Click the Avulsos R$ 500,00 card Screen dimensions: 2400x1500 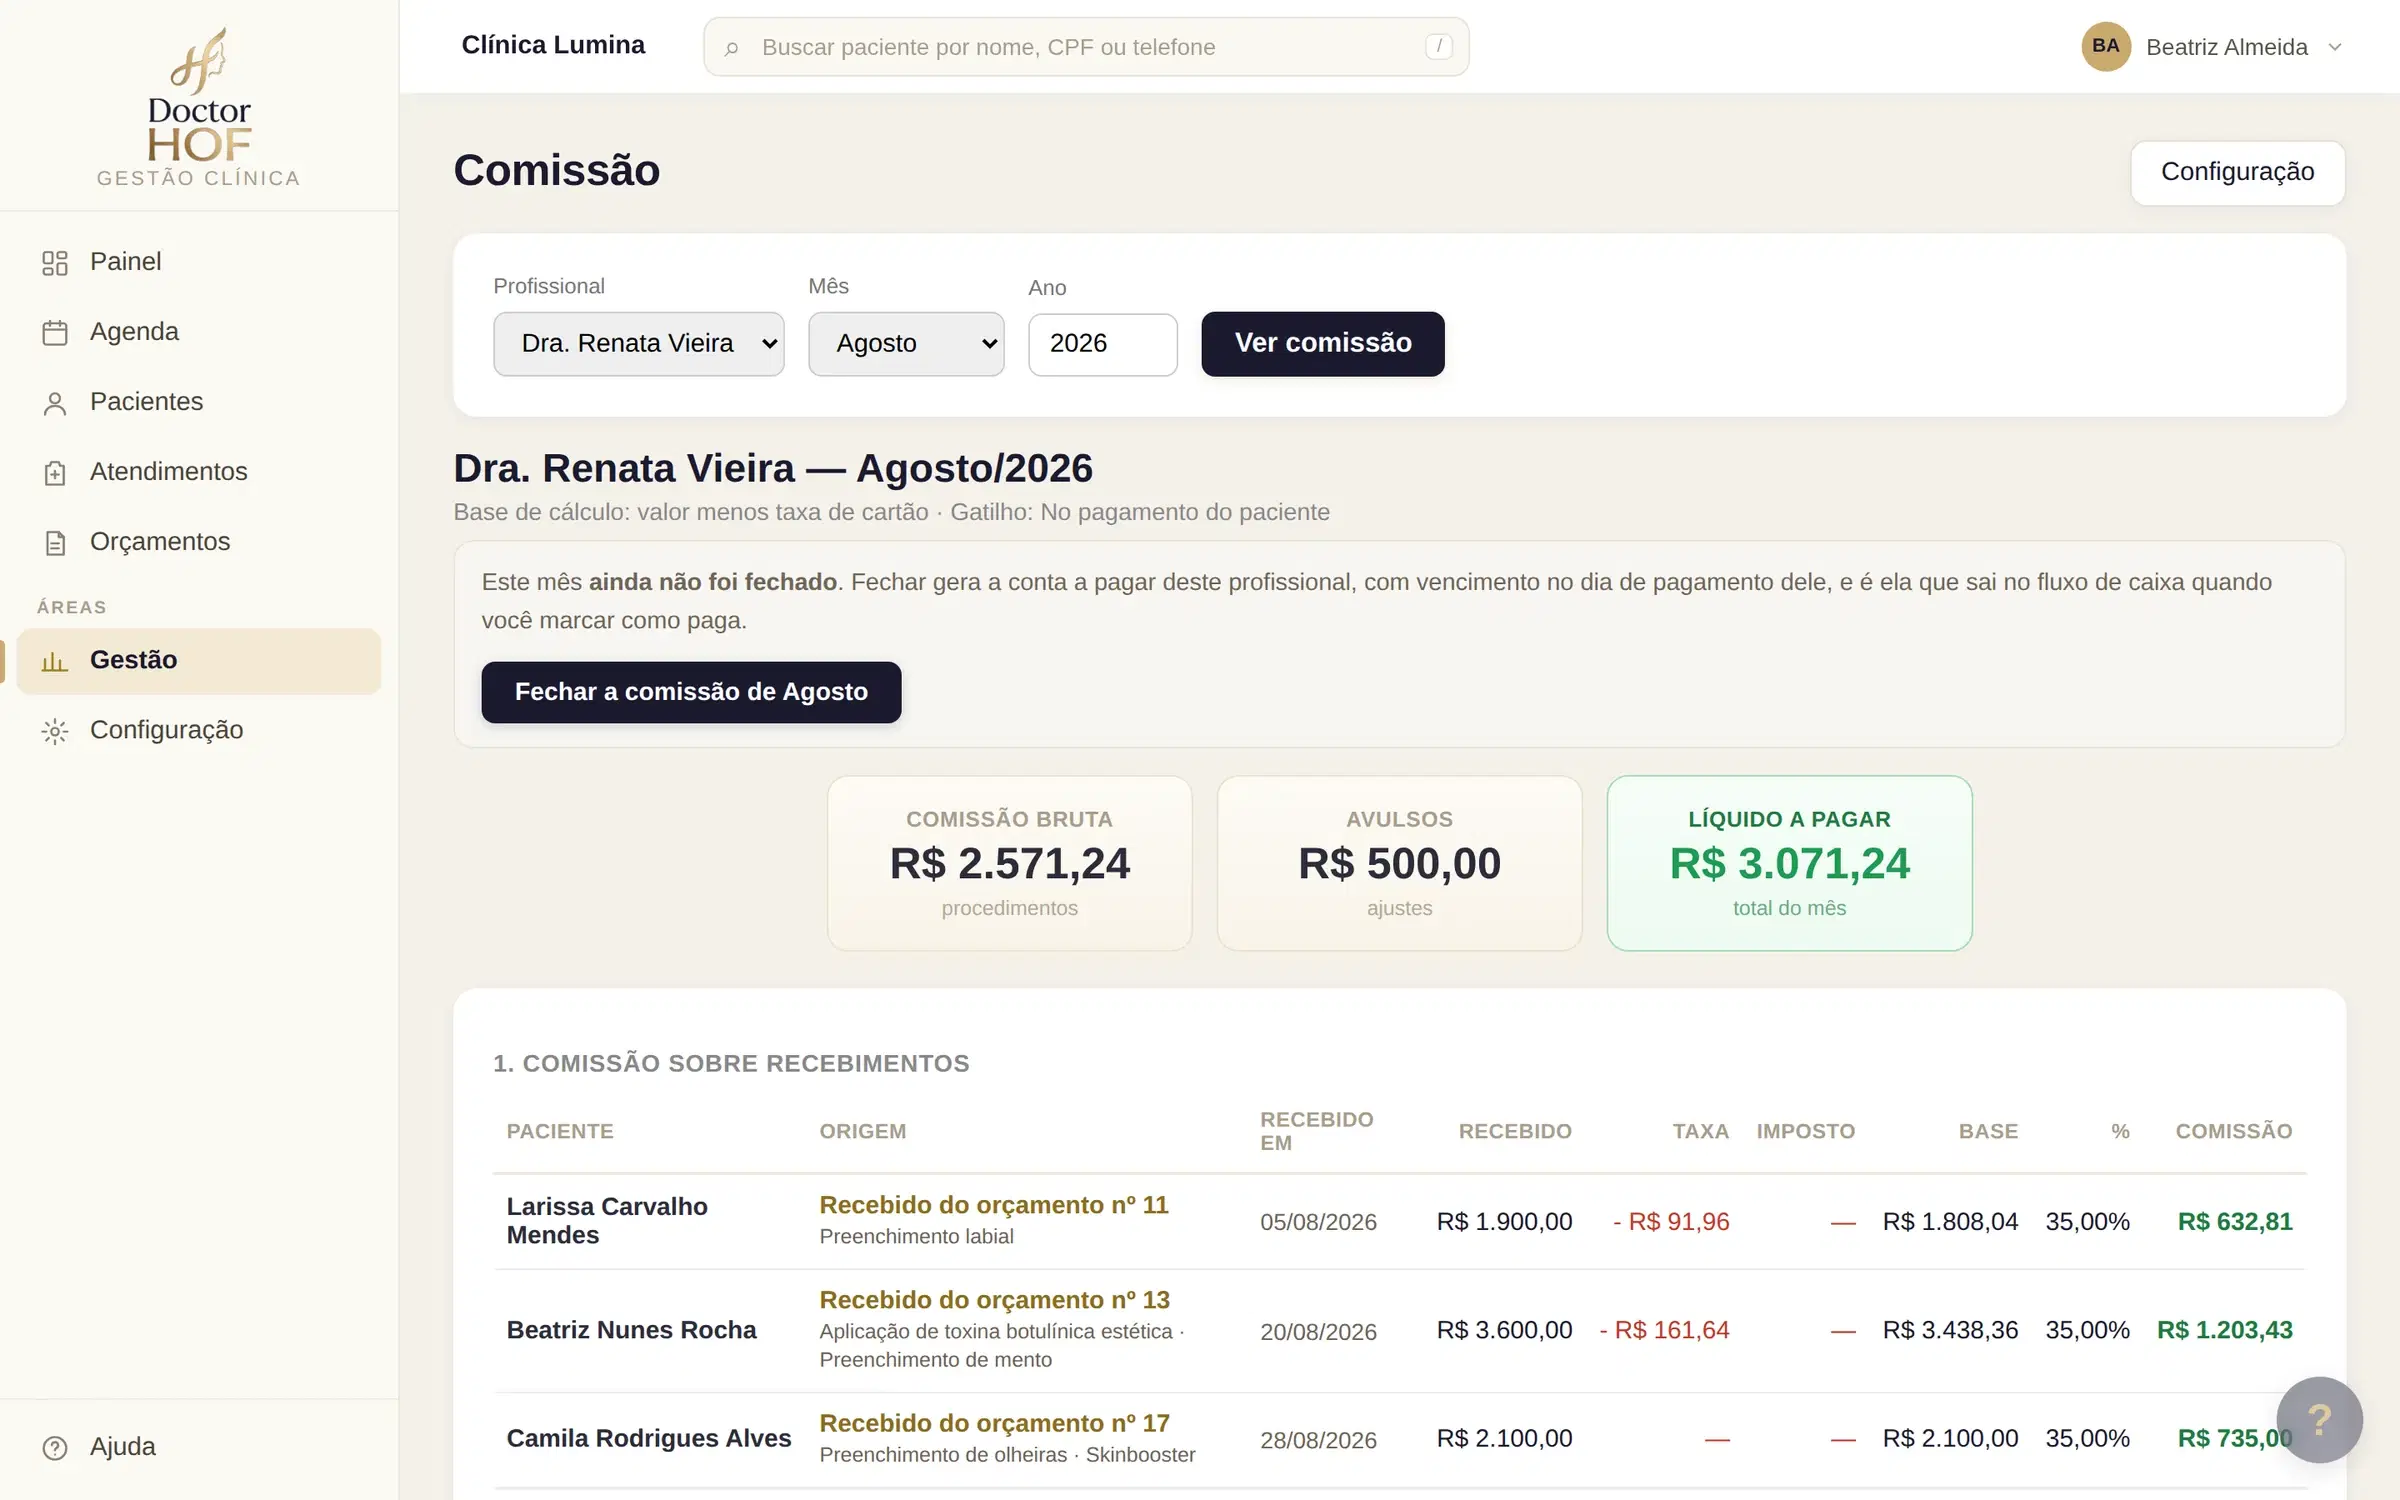click(1399, 863)
